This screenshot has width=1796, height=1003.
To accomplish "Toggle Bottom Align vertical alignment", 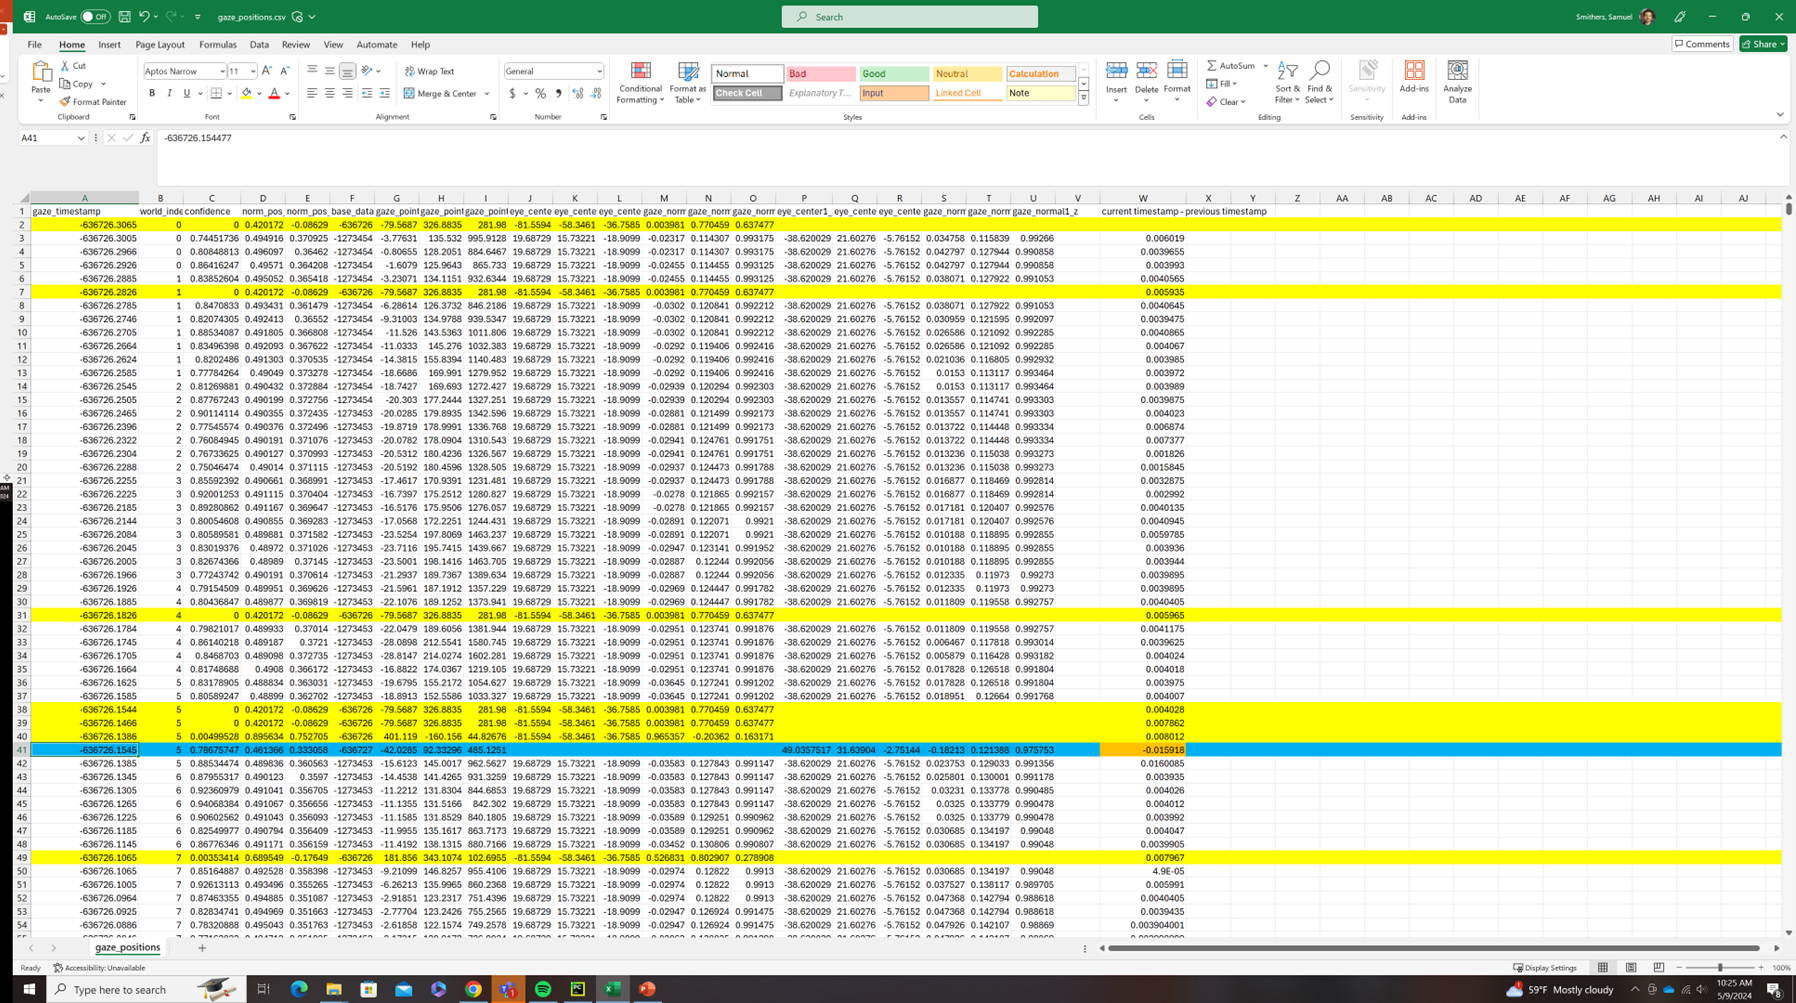I will pos(347,71).
